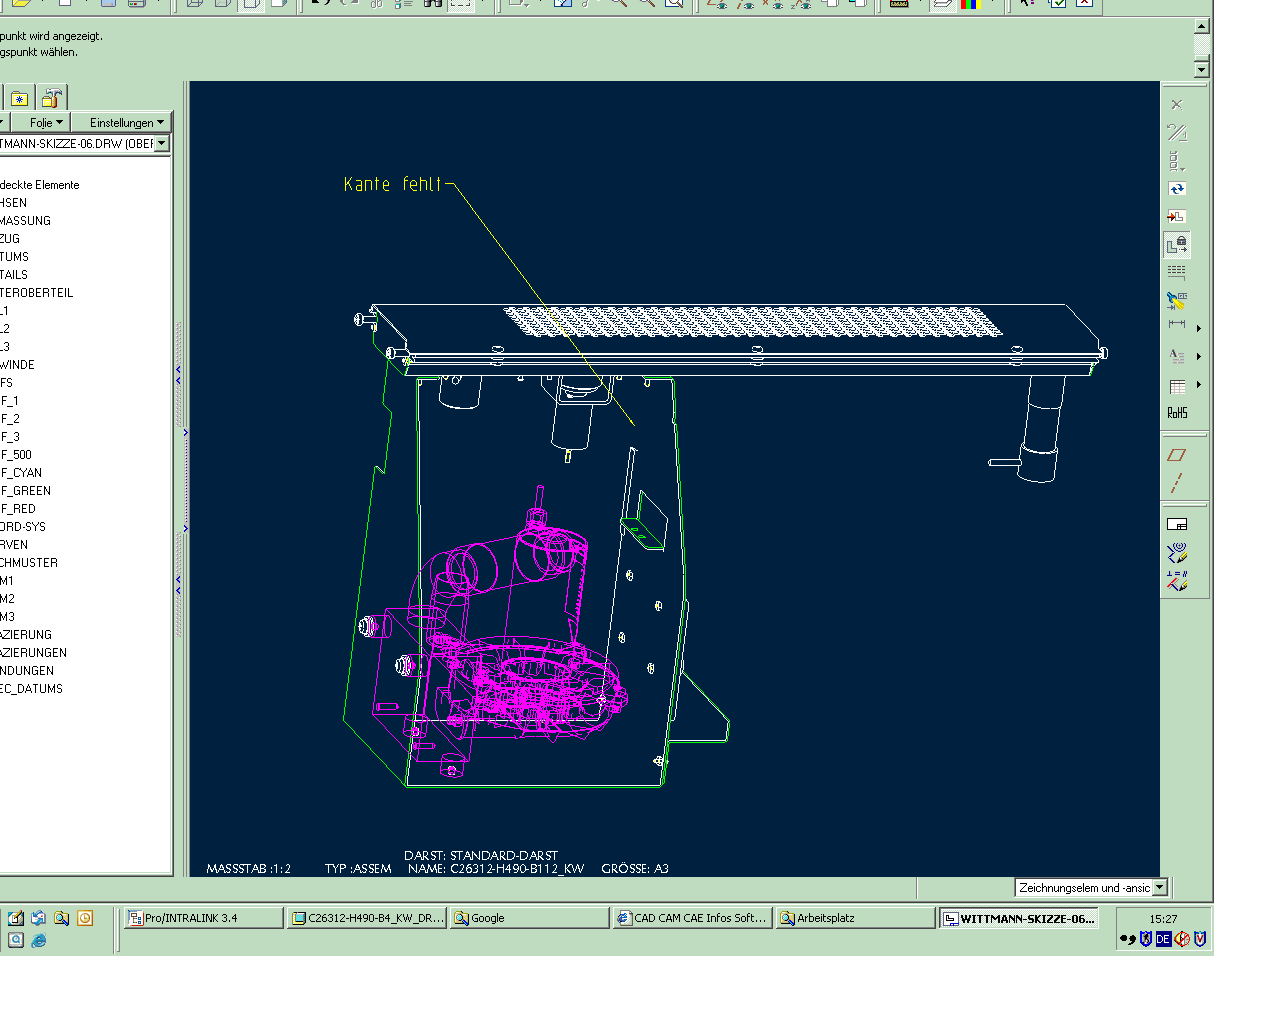Click the show/erase icon with yellow brush
Viewport: 1280px width, 1024px height.
pyautogui.click(x=1177, y=299)
